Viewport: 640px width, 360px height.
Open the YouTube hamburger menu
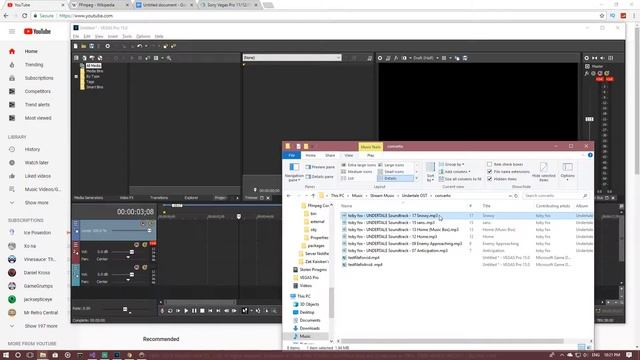click(12, 31)
